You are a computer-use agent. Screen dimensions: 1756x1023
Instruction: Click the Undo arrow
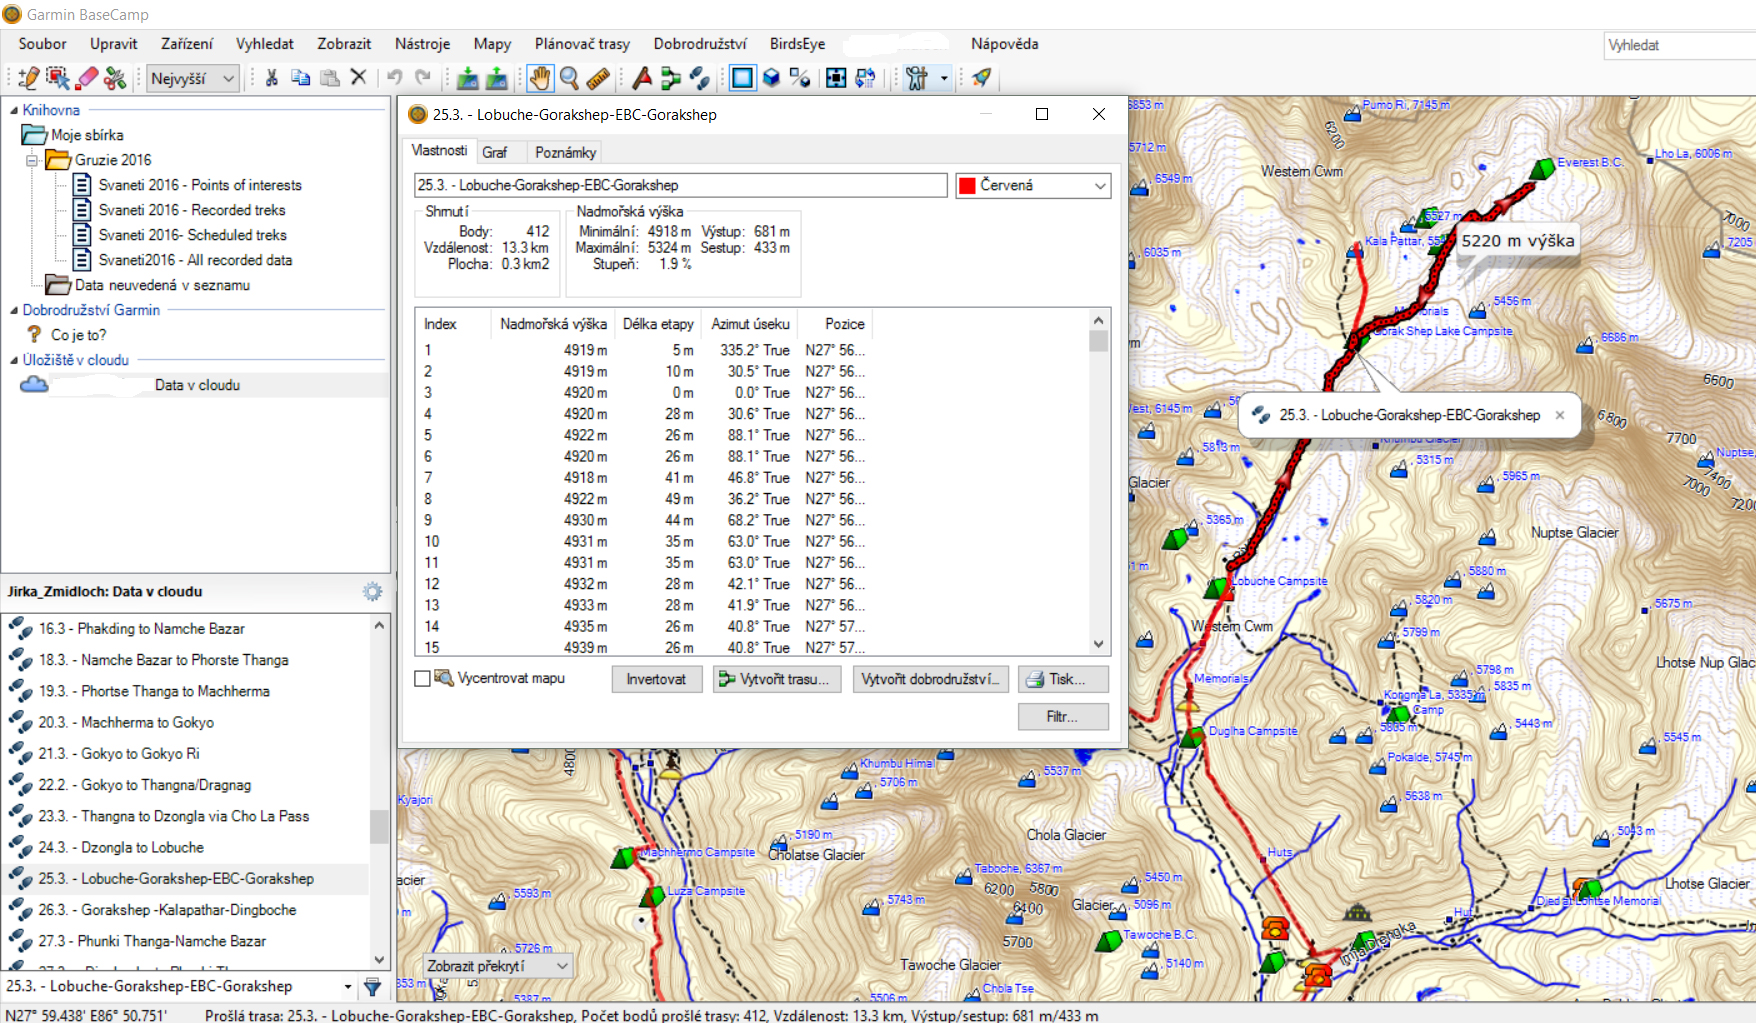[394, 77]
